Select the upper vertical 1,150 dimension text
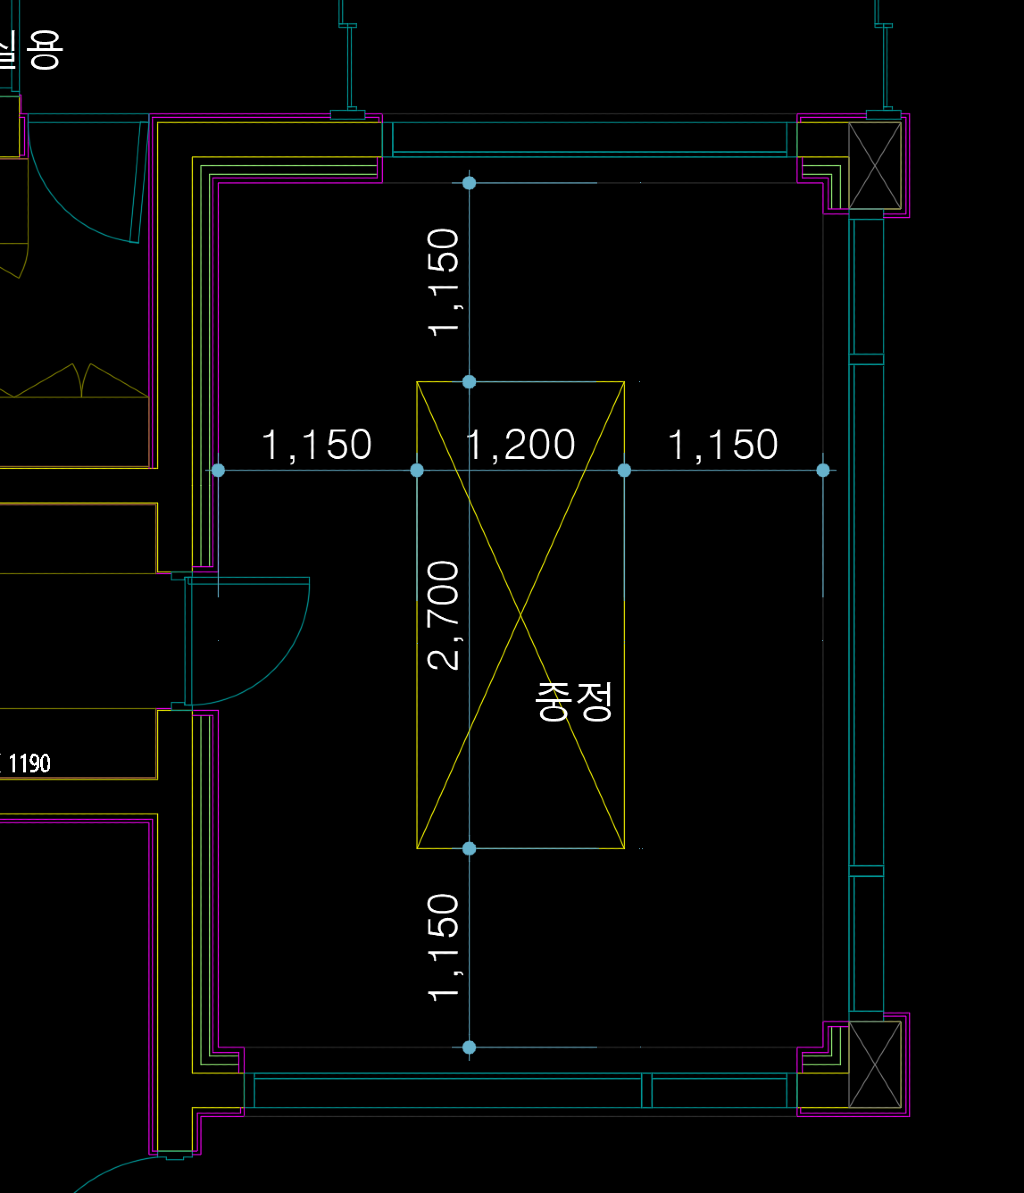1024x1193 pixels. (443, 282)
